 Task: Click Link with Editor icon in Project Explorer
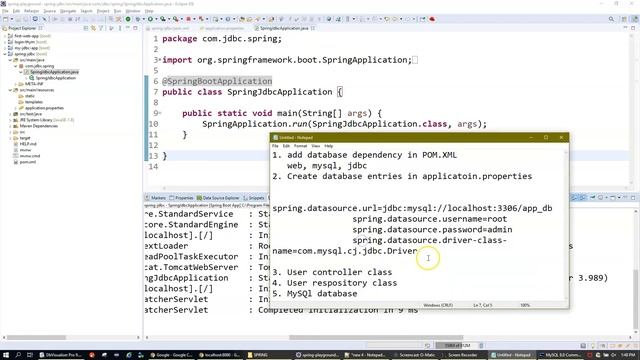(x=93, y=28)
